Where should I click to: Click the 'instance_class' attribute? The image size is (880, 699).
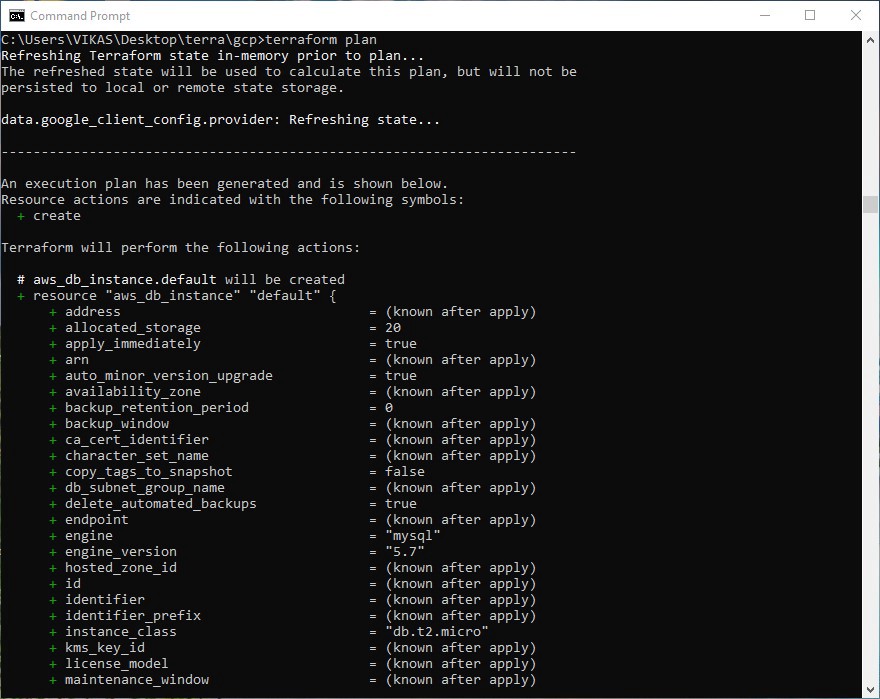(121, 632)
